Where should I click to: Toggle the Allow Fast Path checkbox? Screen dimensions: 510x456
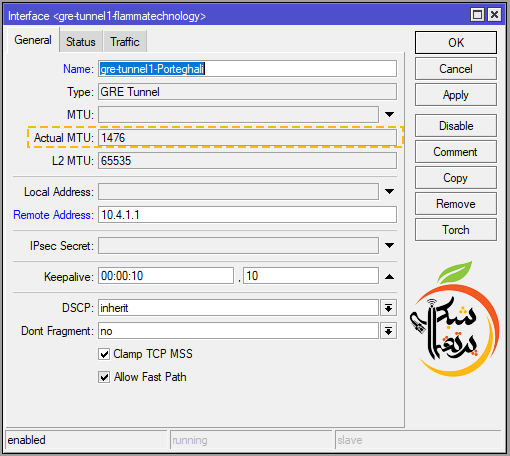[104, 377]
